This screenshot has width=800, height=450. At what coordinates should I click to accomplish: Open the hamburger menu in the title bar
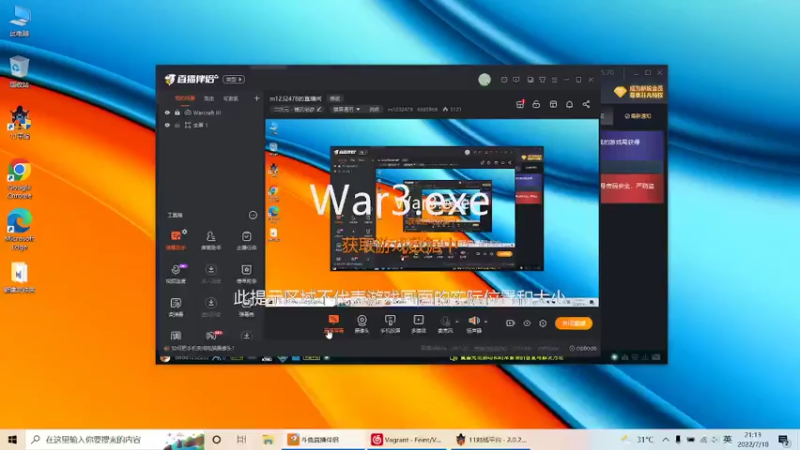pyautogui.click(x=555, y=80)
